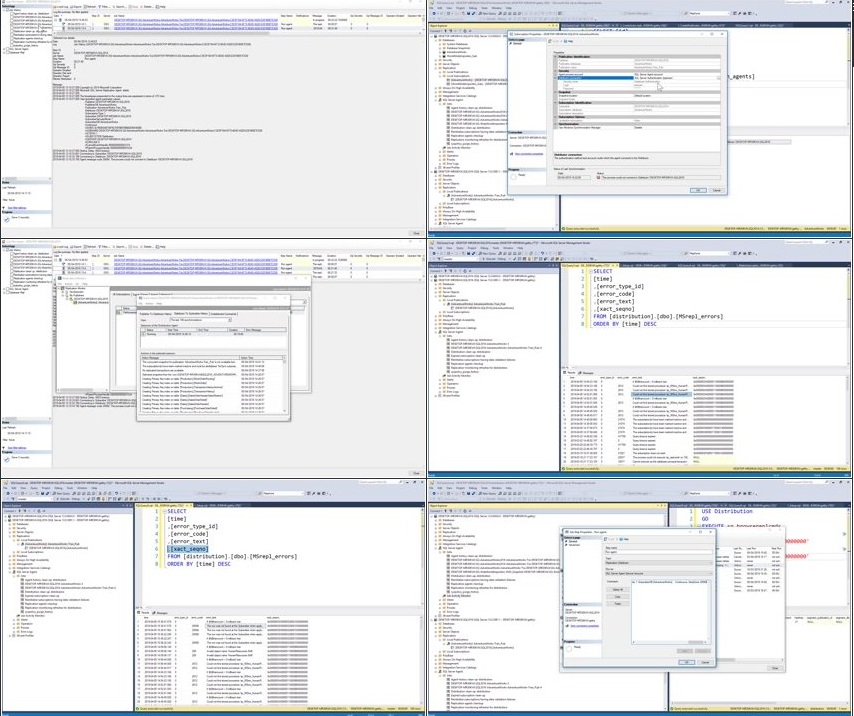Click 'See filter settings' in top-left Log File Viewer
The height and width of the screenshot is (716, 854).
click(x=17, y=208)
